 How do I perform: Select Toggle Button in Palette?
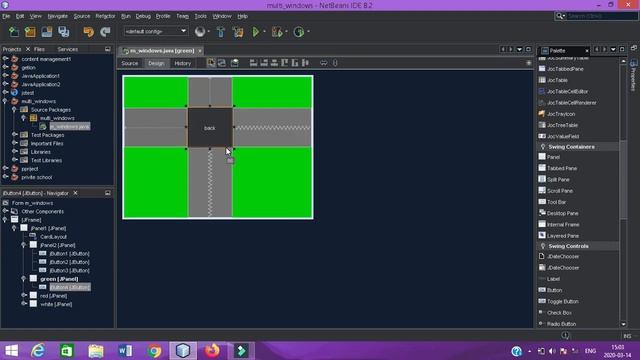pyautogui.click(x=562, y=301)
